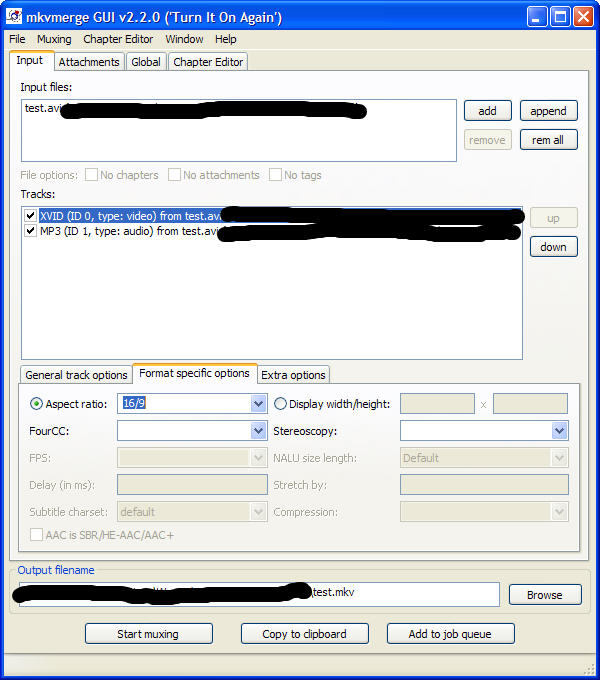Click the remove button
The height and width of the screenshot is (680, 600).
488,140
